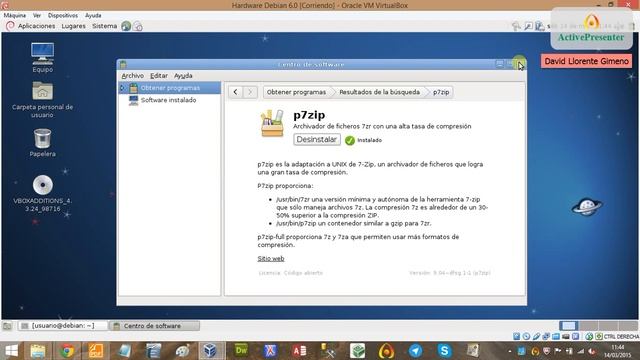Show hidden tray icons arrow
The image size is (640, 360).
pyautogui.click(x=509, y=351)
